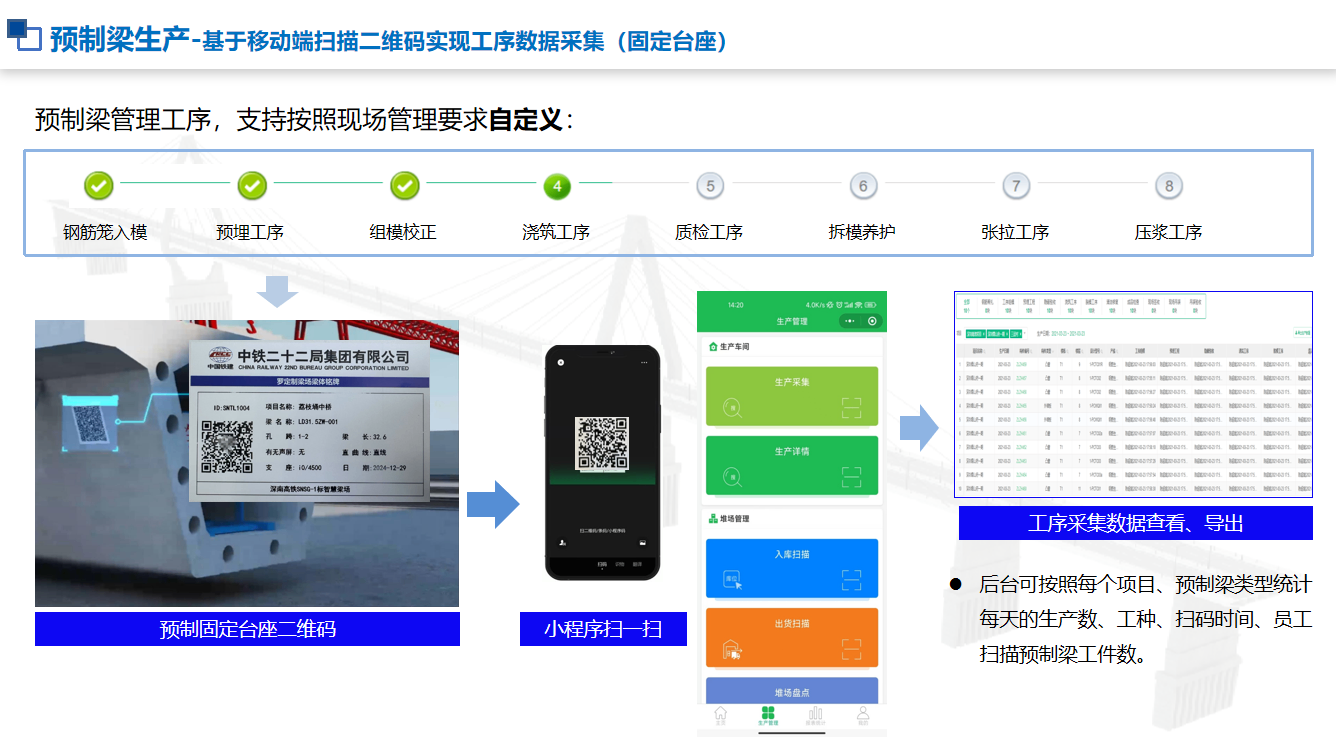
Task: Select step 7 张拉工序 circle
Action: click(1016, 185)
